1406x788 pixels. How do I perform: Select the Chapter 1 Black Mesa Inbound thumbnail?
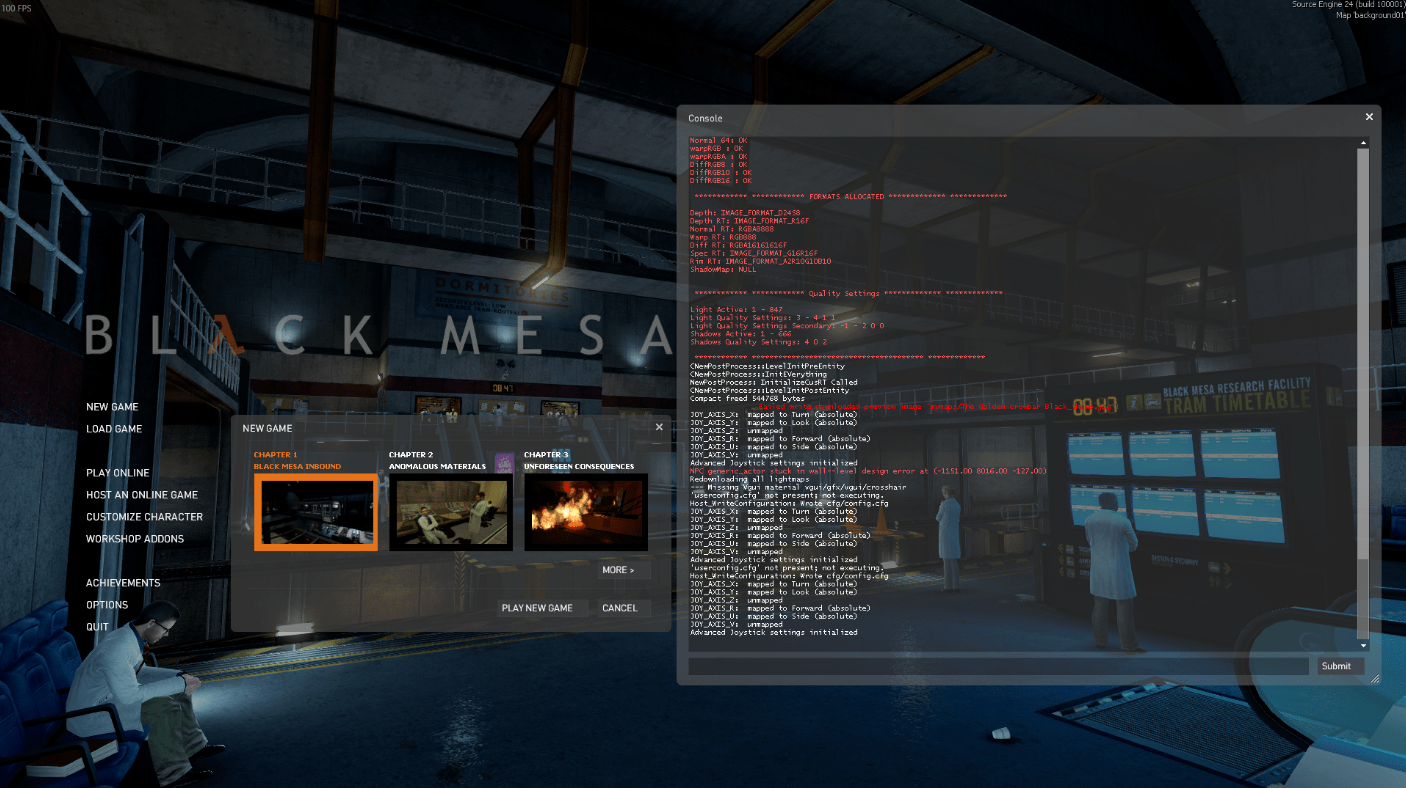(x=316, y=511)
